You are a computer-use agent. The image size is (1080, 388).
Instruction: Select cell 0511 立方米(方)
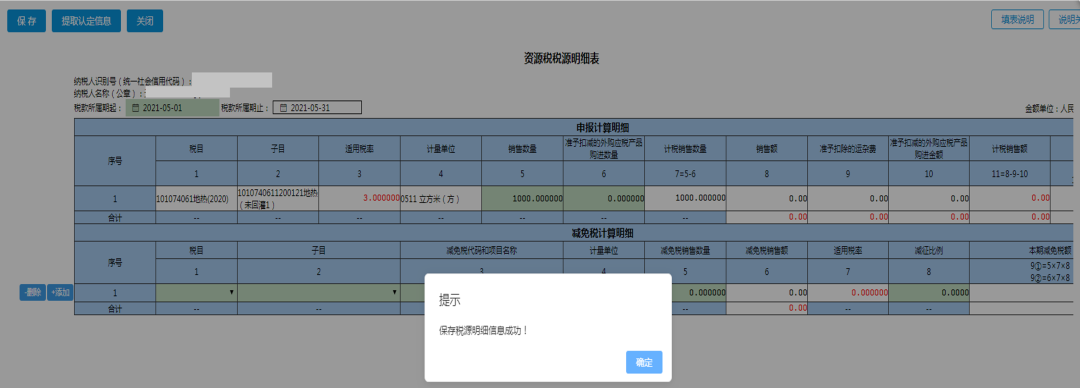pos(442,198)
